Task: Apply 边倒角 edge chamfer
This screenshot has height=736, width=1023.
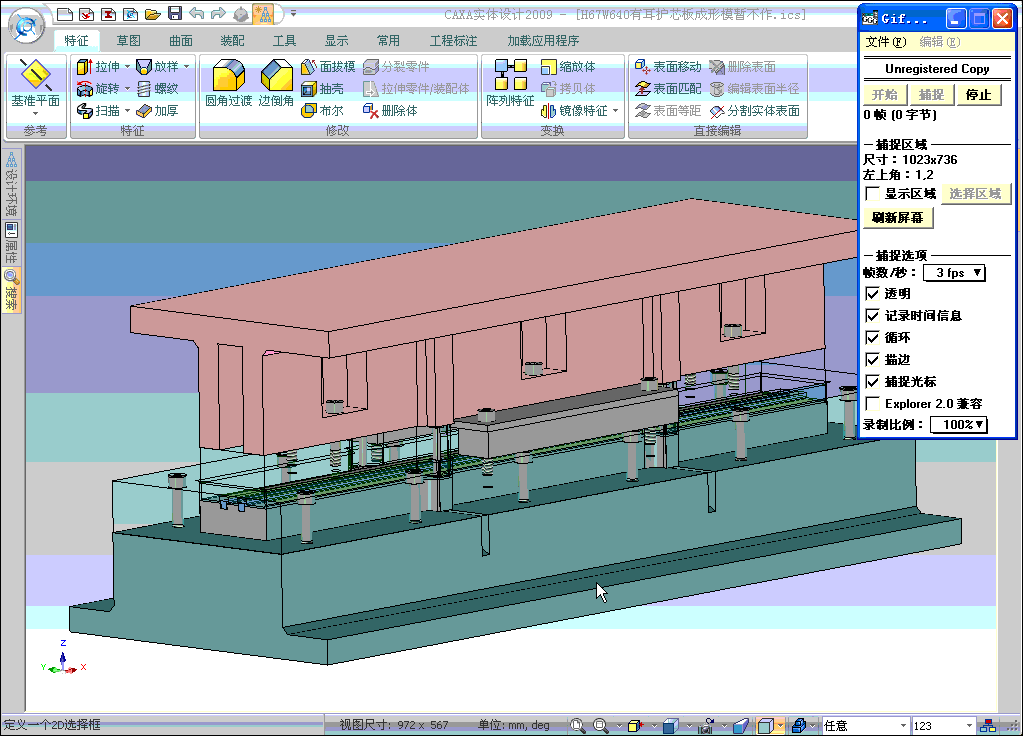Action: 276,83
